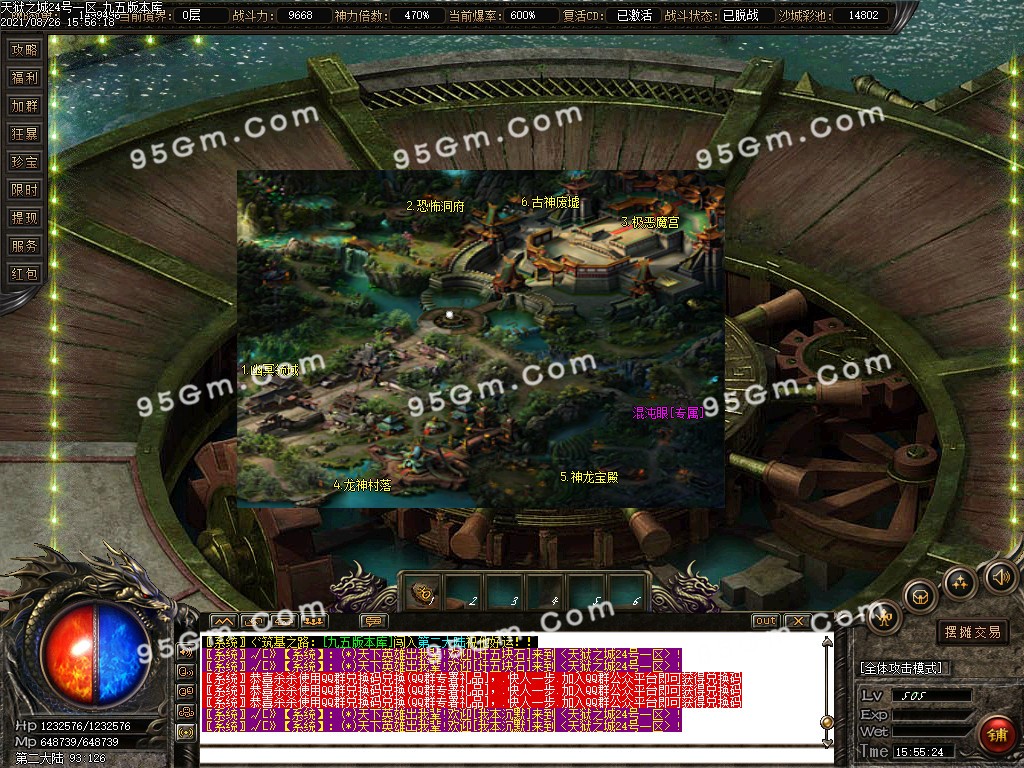Click the 神力倍数 value 470%
The width and height of the screenshot is (1024, 768).
pos(417,15)
